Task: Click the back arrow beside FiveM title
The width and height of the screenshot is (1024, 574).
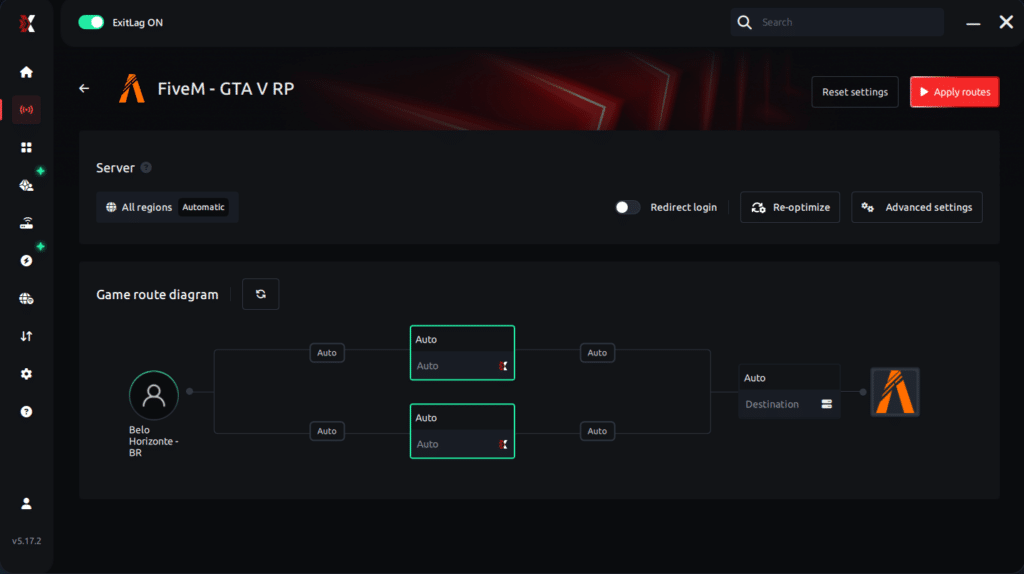Action: coord(84,89)
